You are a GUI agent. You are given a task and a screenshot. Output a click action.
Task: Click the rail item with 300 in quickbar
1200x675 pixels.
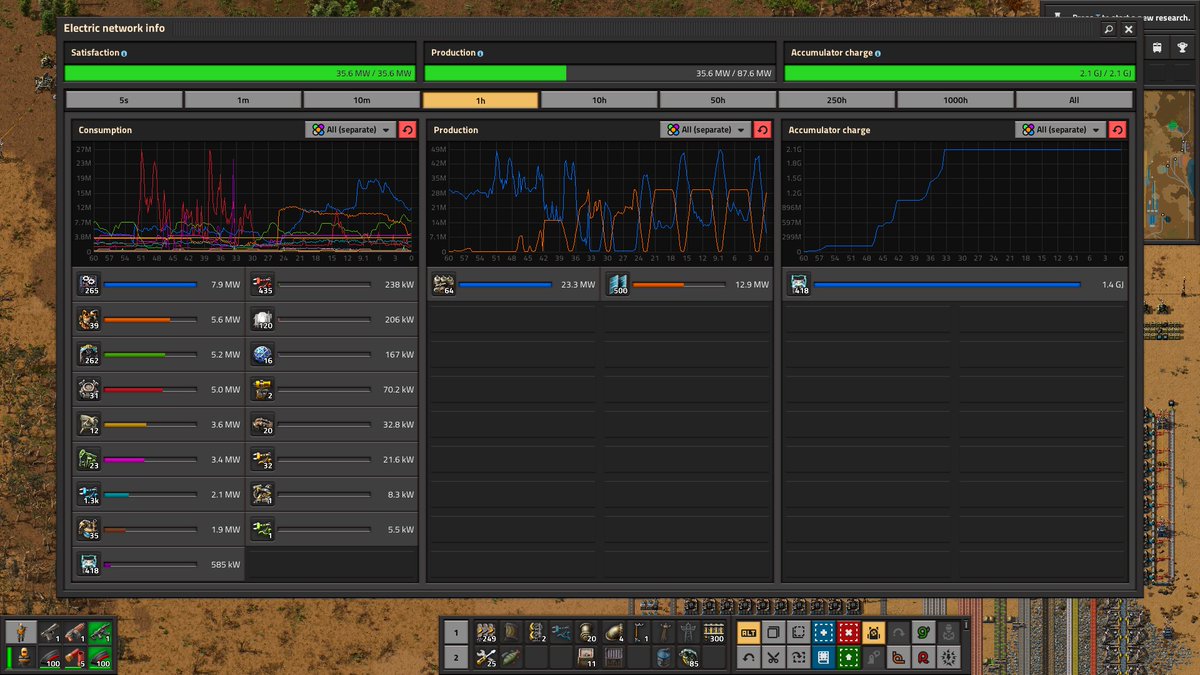pos(714,632)
